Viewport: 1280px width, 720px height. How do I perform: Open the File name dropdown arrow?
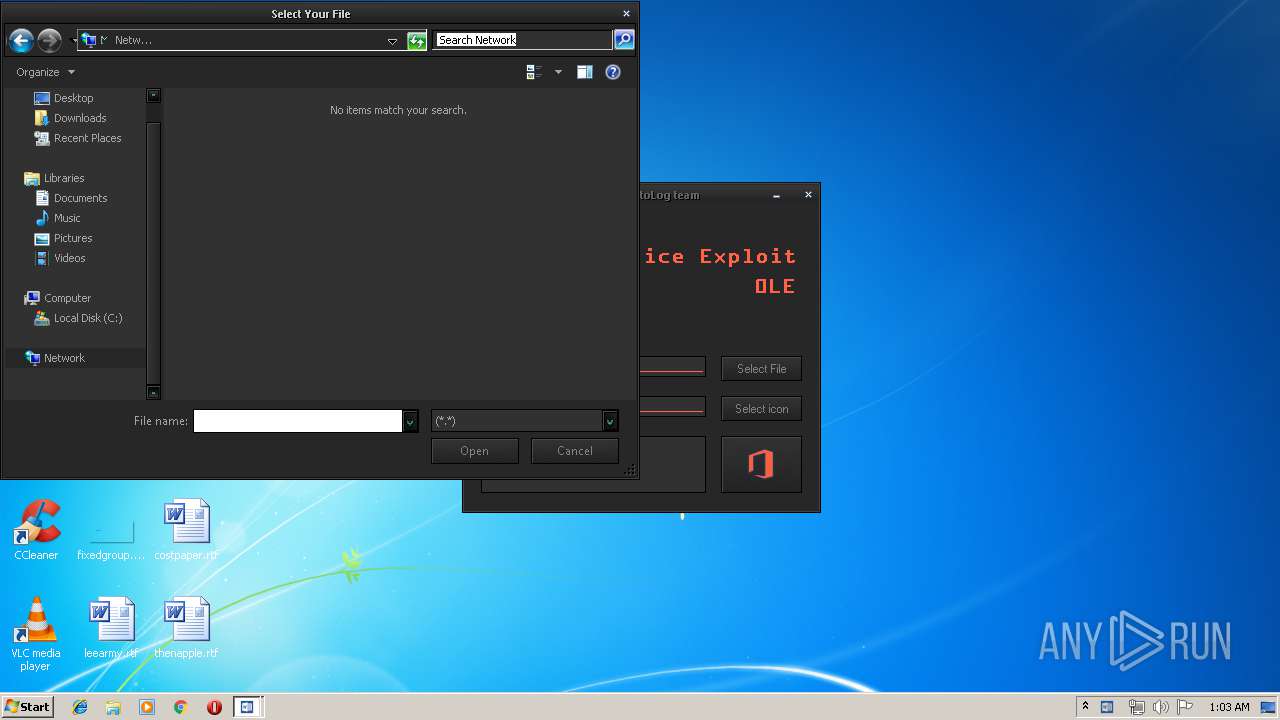click(x=410, y=421)
